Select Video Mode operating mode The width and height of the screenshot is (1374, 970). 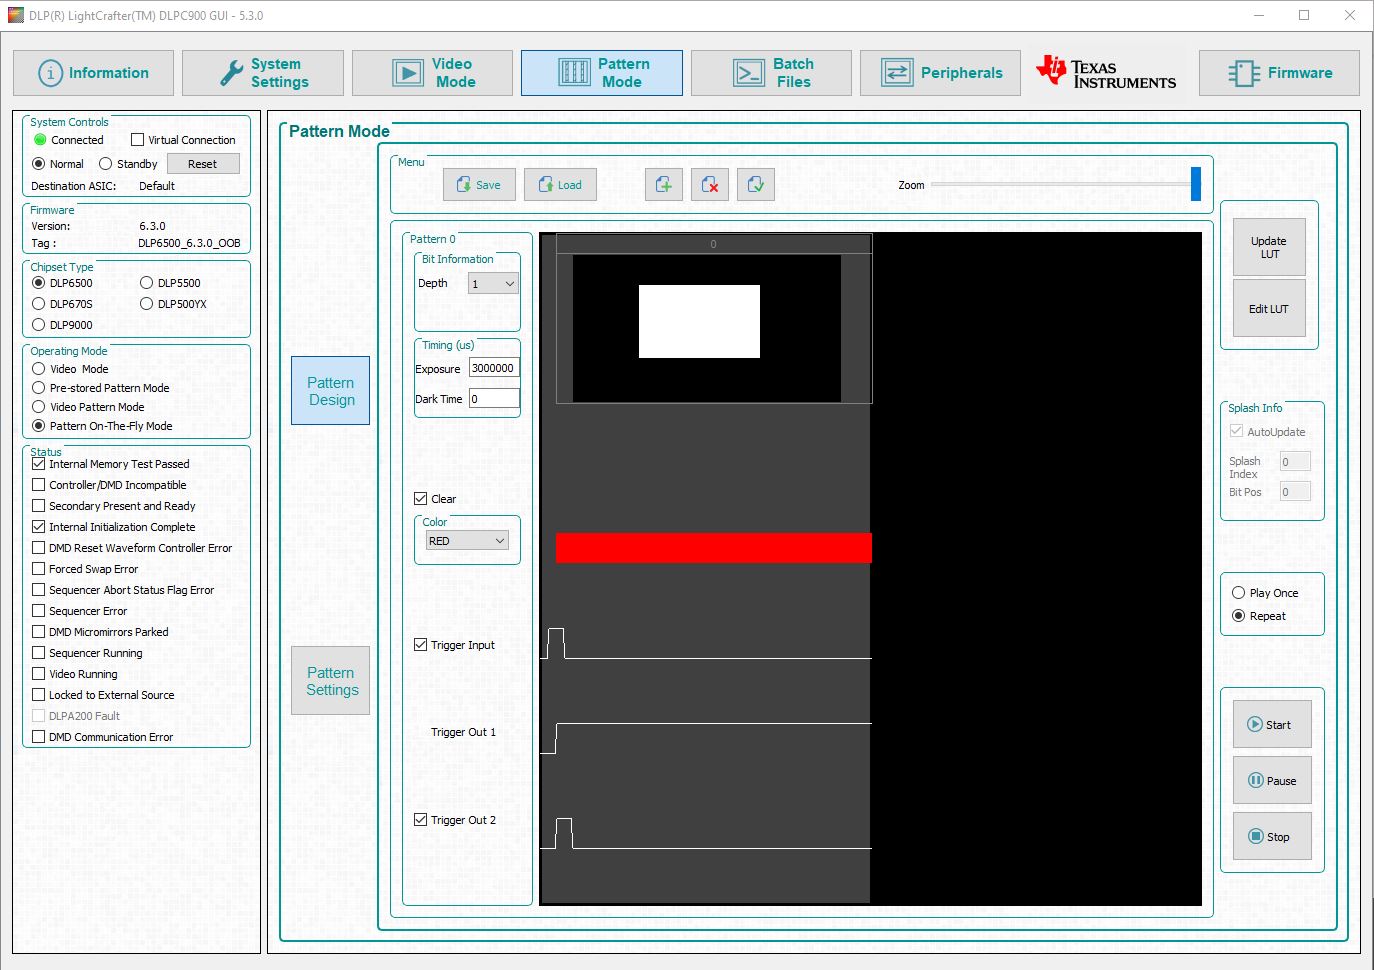point(39,369)
